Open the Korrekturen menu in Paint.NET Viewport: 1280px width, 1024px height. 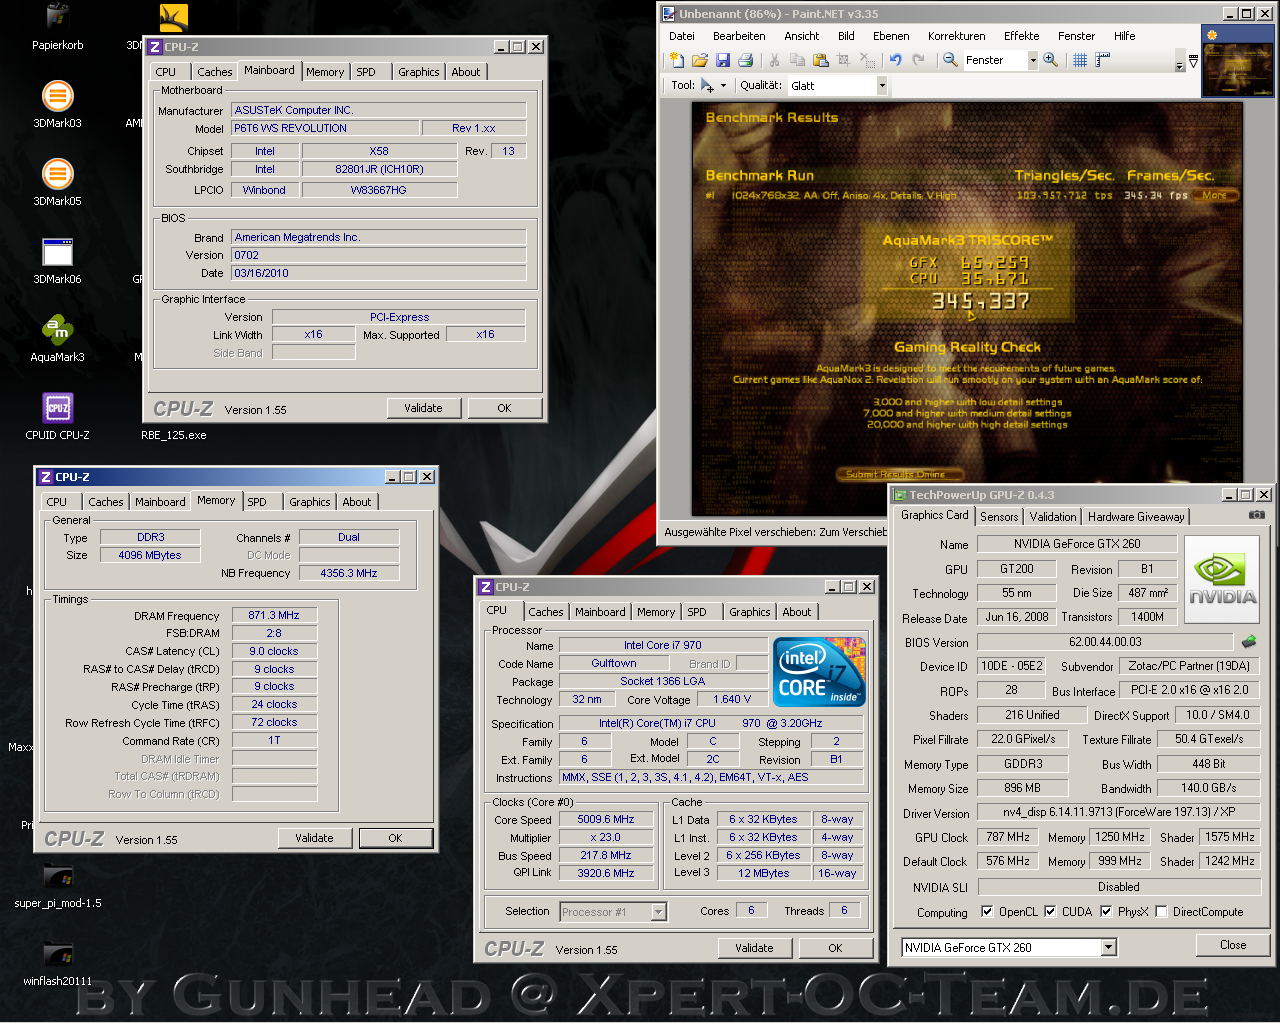pos(956,36)
